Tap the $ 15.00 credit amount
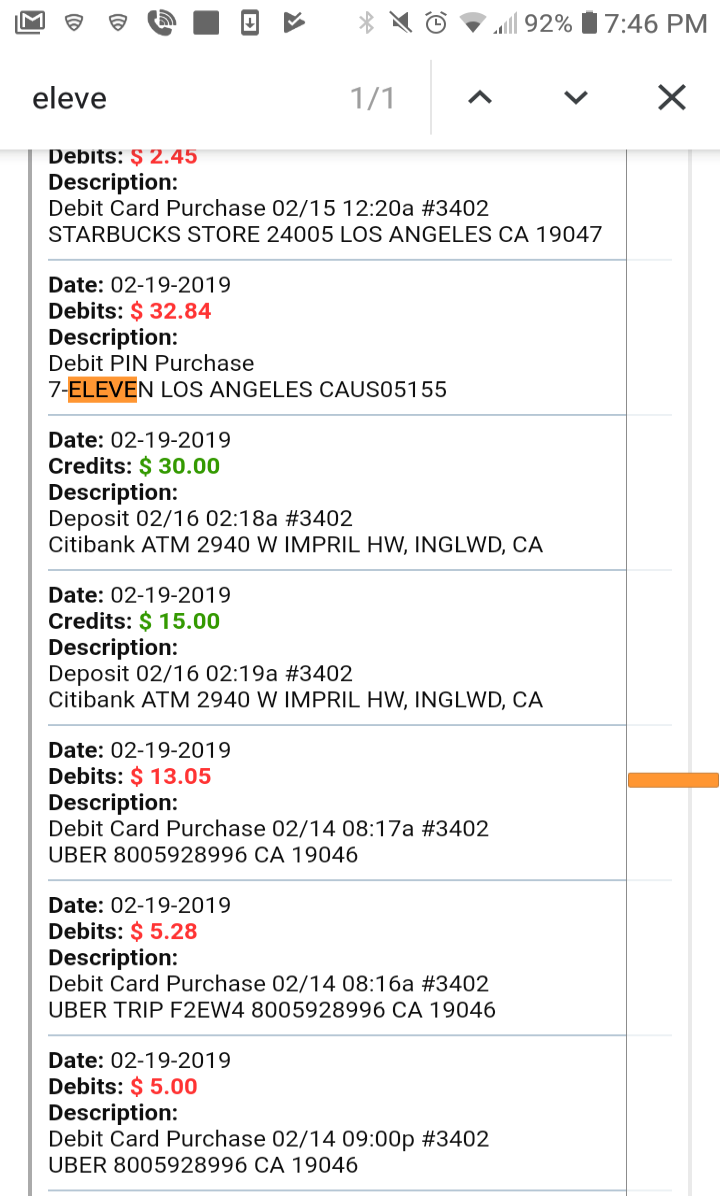This screenshot has width=720, height=1196. (x=179, y=621)
